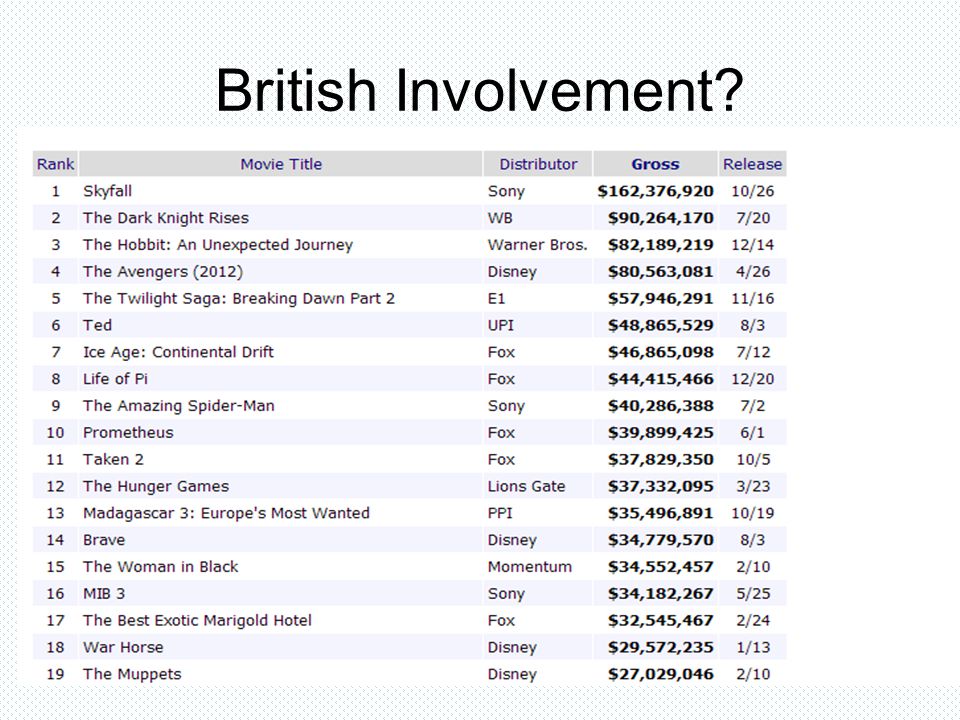Viewport: 960px width, 720px height.
Task: Select Prometheus gross $39,899,425
Action: coord(661,433)
